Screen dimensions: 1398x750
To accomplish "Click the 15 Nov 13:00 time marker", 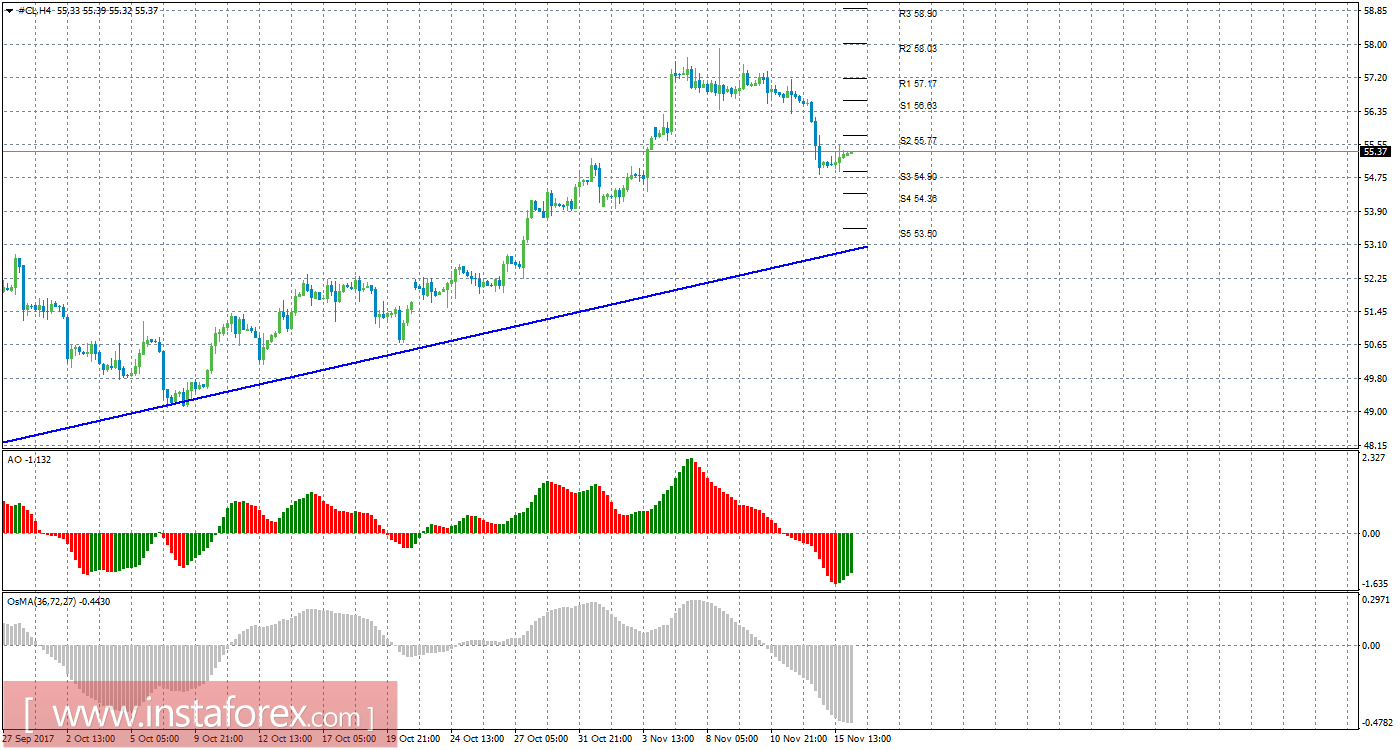I will pos(864,739).
